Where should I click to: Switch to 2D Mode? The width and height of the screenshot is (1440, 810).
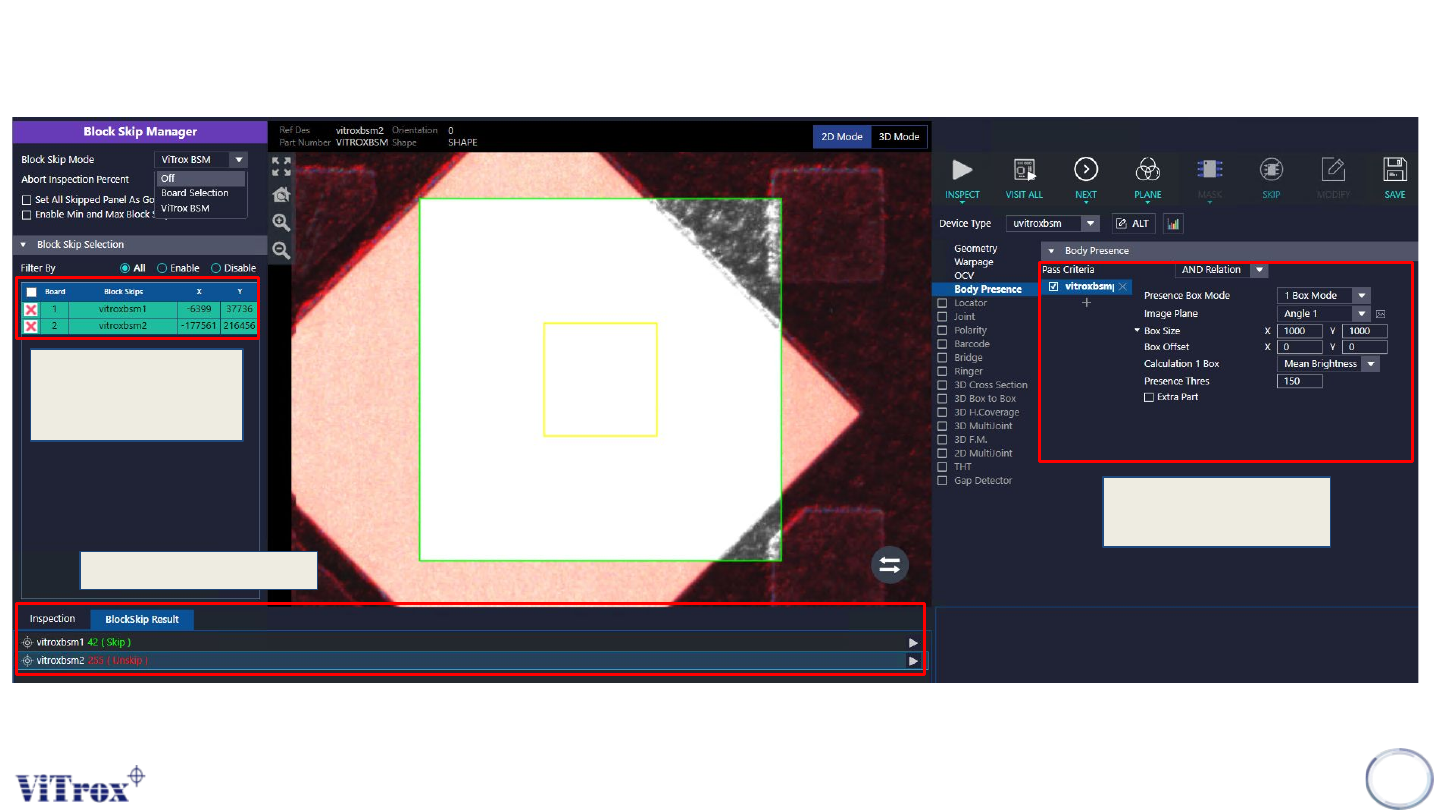click(x=841, y=137)
